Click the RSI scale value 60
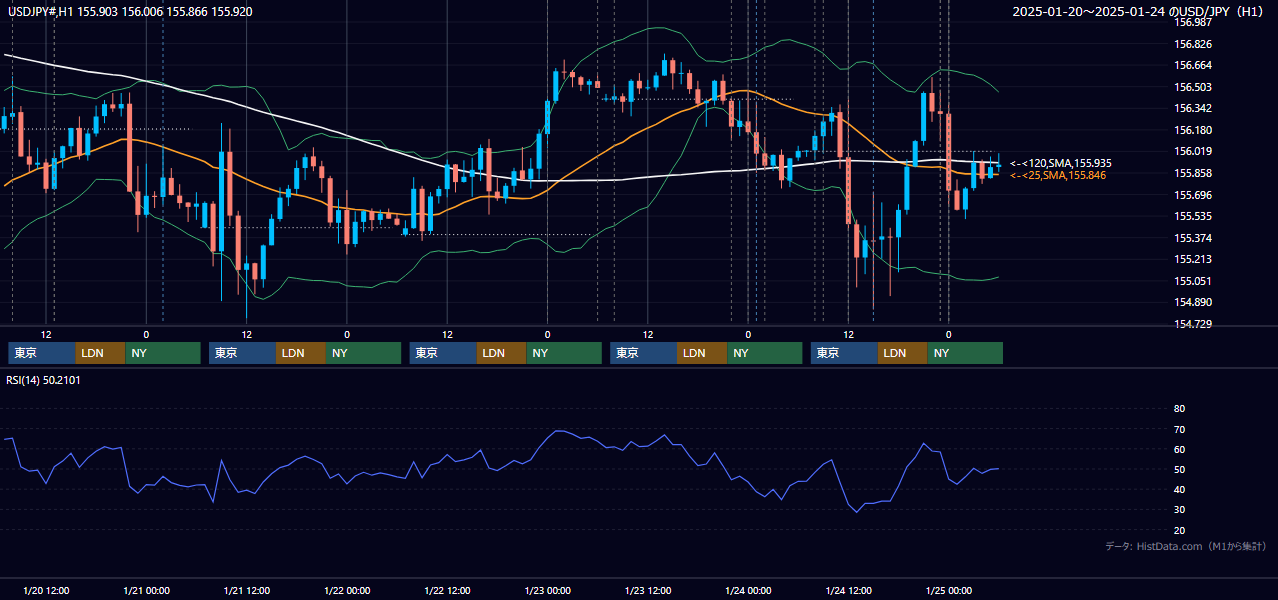Viewport: 1278px width, 600px height. (1179, 449)
